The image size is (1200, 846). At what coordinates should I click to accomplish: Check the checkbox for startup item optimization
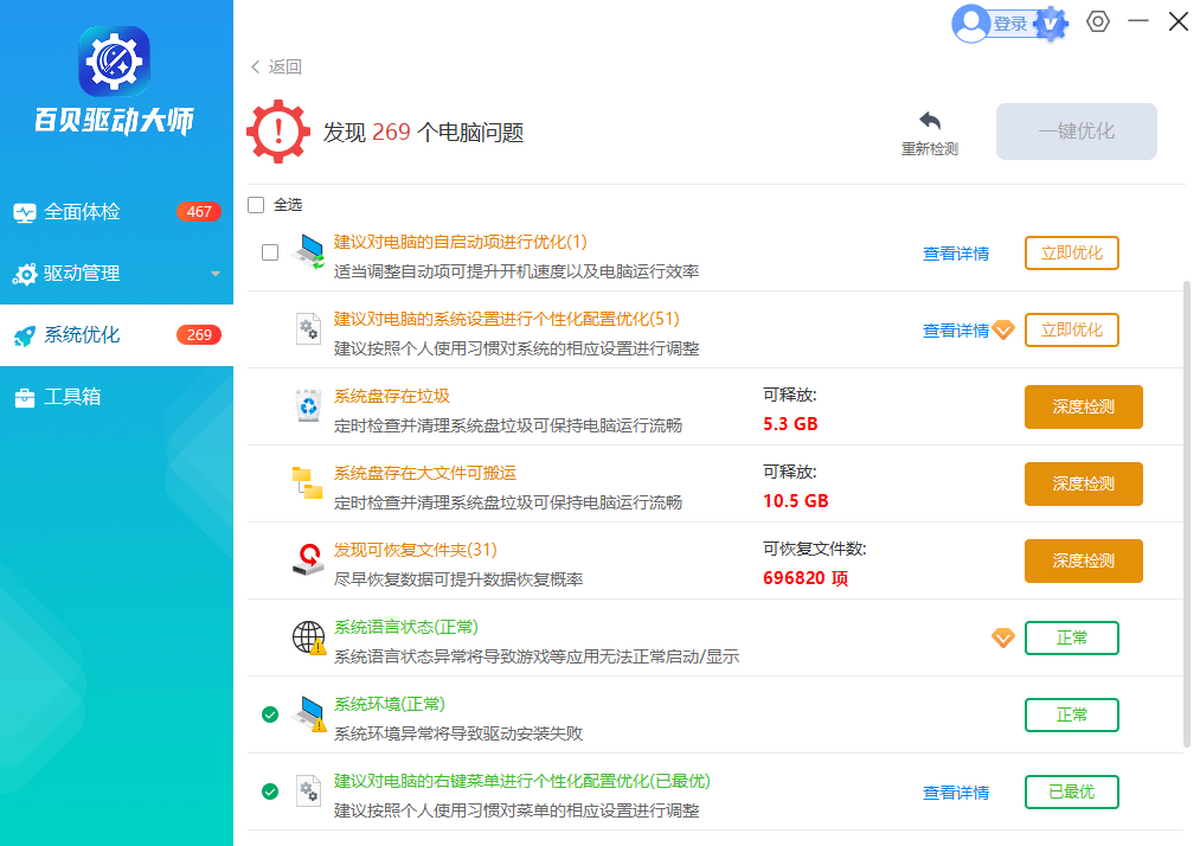click(269, 252)
